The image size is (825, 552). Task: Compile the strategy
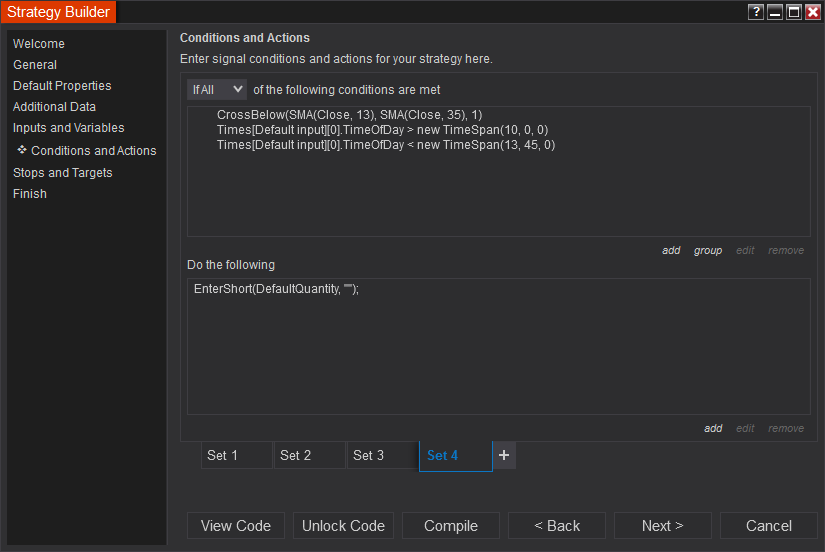pos(451,526)
